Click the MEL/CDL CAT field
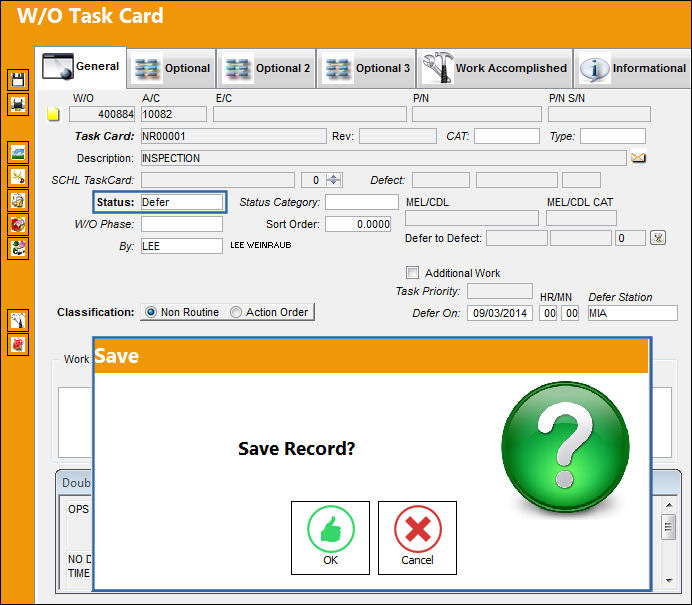 (x=581, y=218)
